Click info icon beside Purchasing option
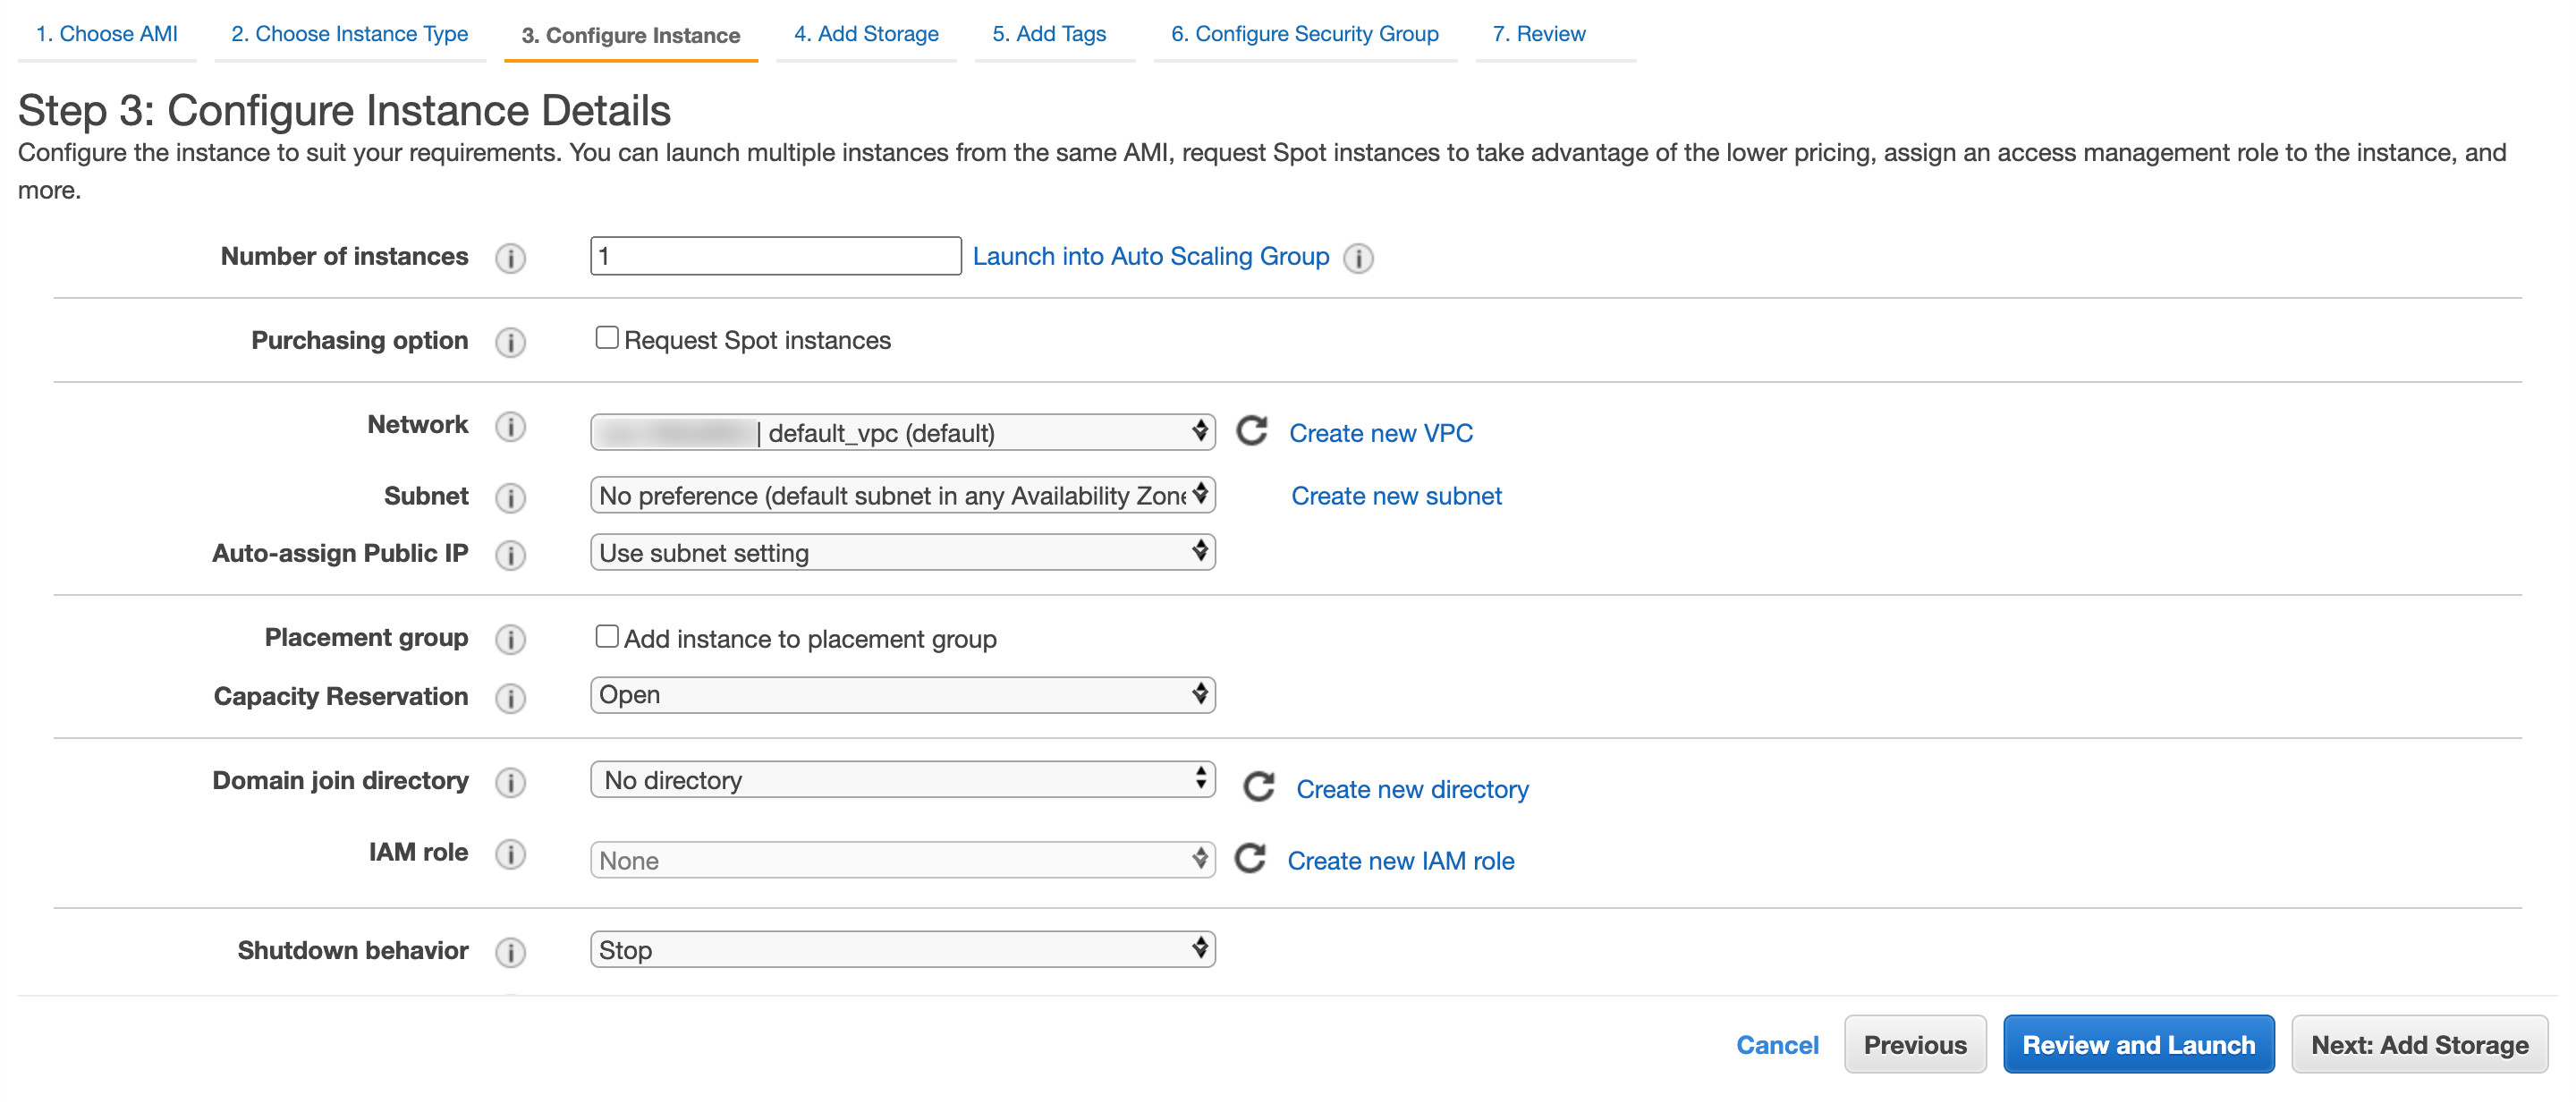2576x1104 pixels. [x=510, y=342]
